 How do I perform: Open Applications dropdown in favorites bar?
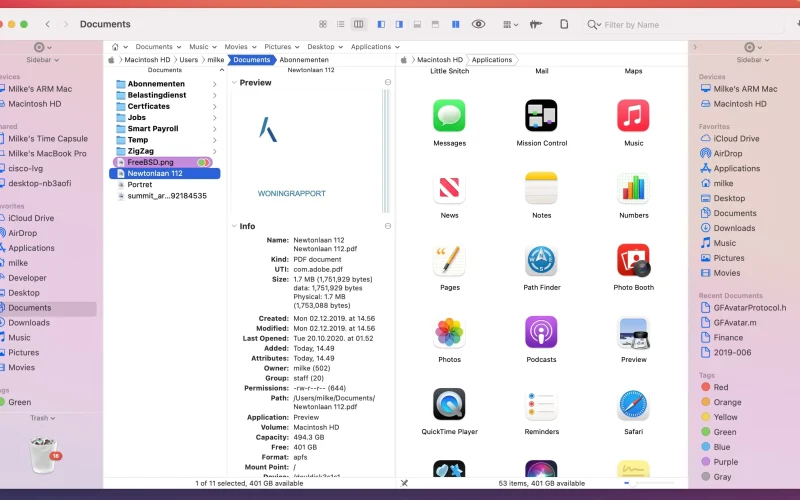coord(375,46)
